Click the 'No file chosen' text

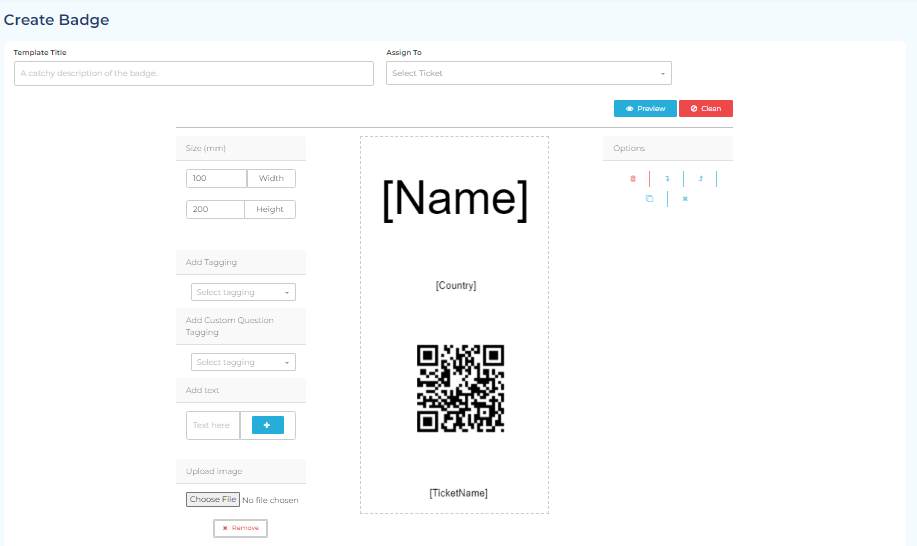pyautogui.click(x=270, y=500)
